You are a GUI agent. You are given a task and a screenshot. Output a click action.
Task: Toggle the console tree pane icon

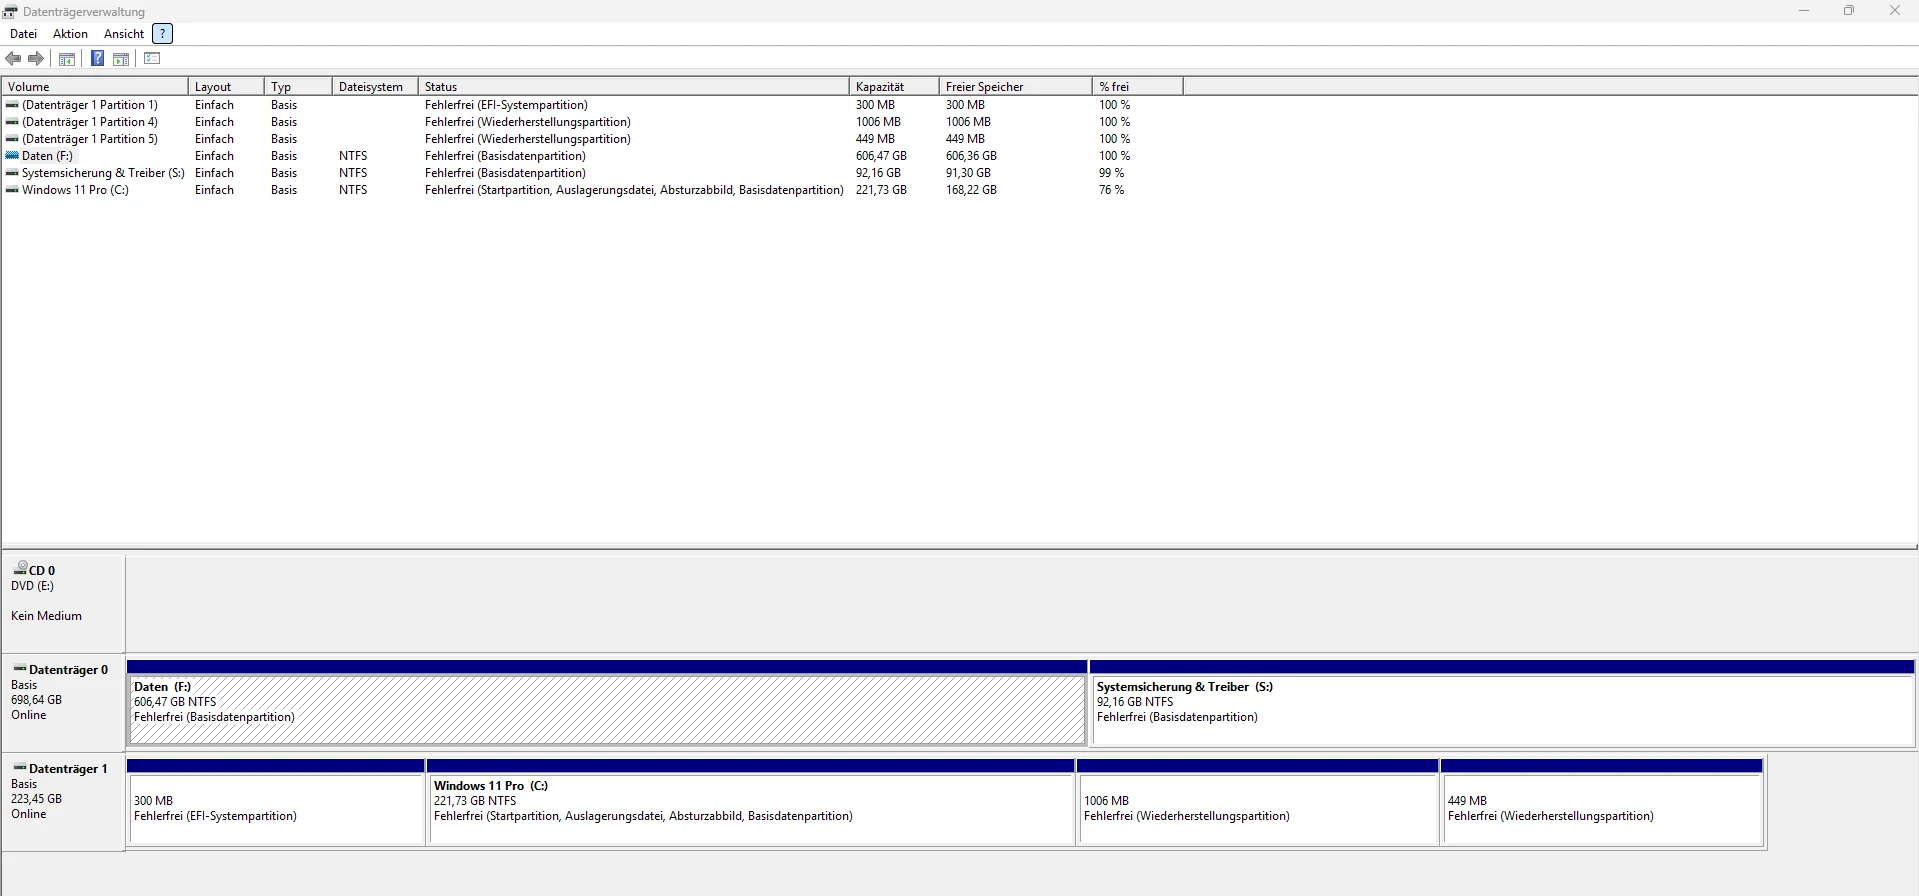[x=67, y=58]
